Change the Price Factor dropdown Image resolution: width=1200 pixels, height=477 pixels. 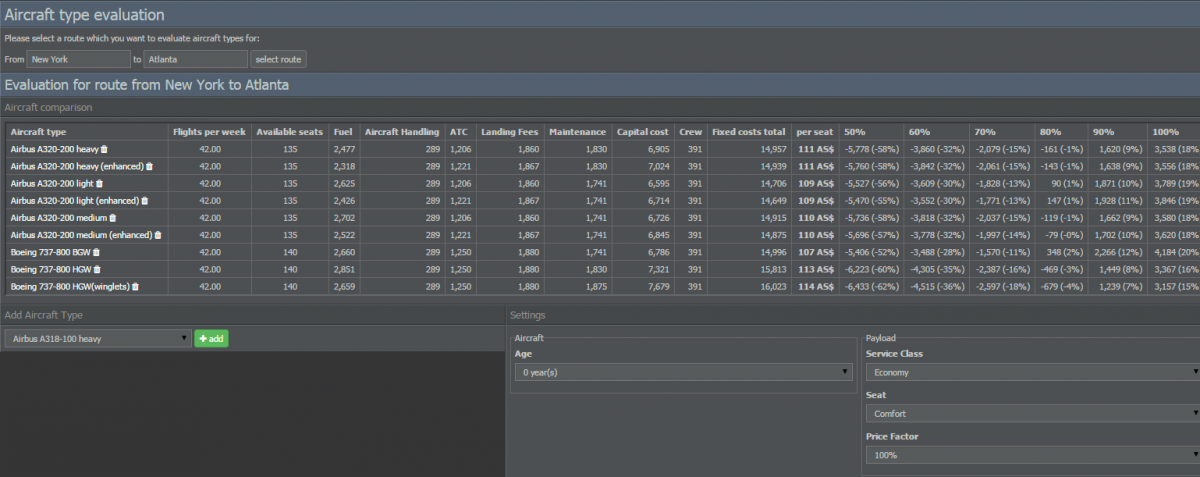[x=1033, y=455]
